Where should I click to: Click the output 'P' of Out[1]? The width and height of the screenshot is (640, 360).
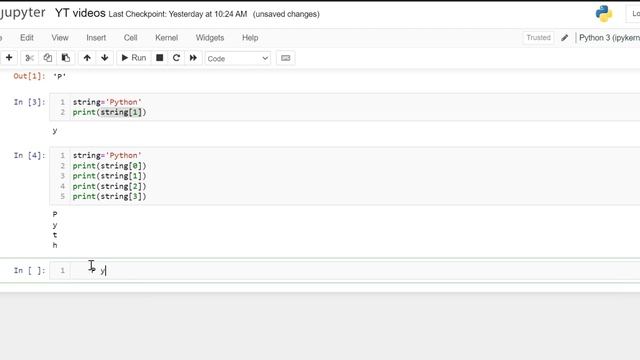point(60,76)
